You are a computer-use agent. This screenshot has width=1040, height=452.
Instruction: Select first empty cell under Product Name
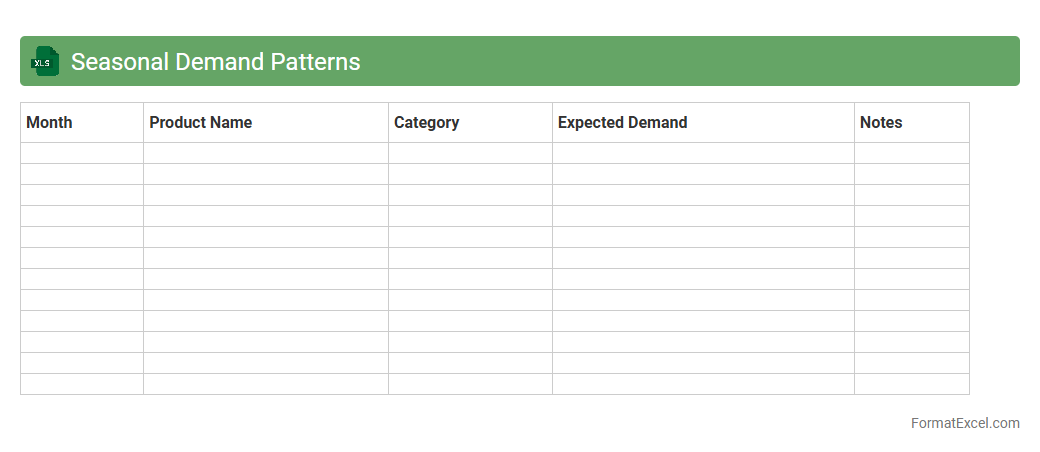pos(265,153)
